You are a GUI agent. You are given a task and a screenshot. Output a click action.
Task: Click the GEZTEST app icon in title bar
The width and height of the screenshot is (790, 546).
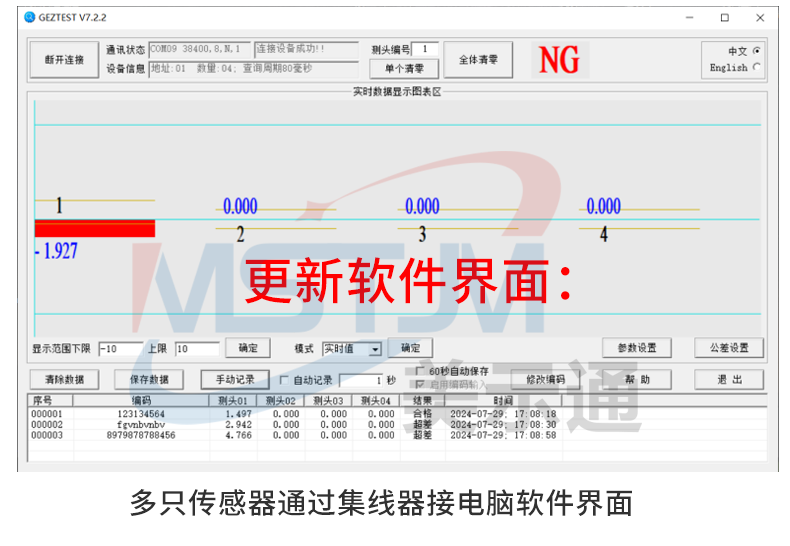30,17
